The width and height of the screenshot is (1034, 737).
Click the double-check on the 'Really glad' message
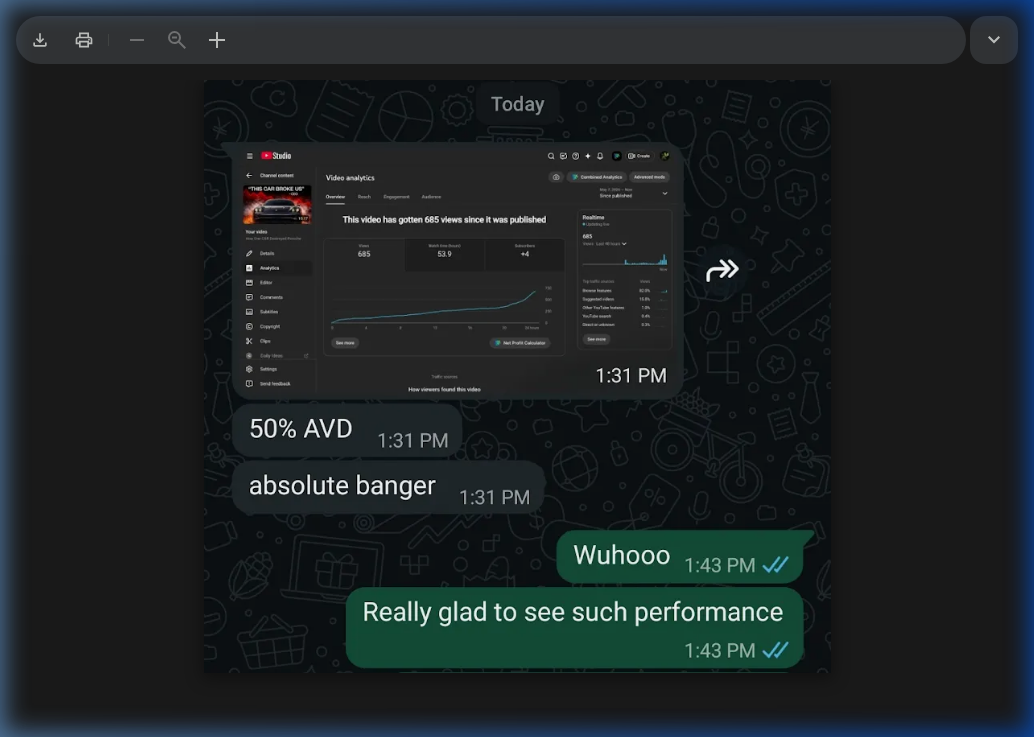[776, 651]
